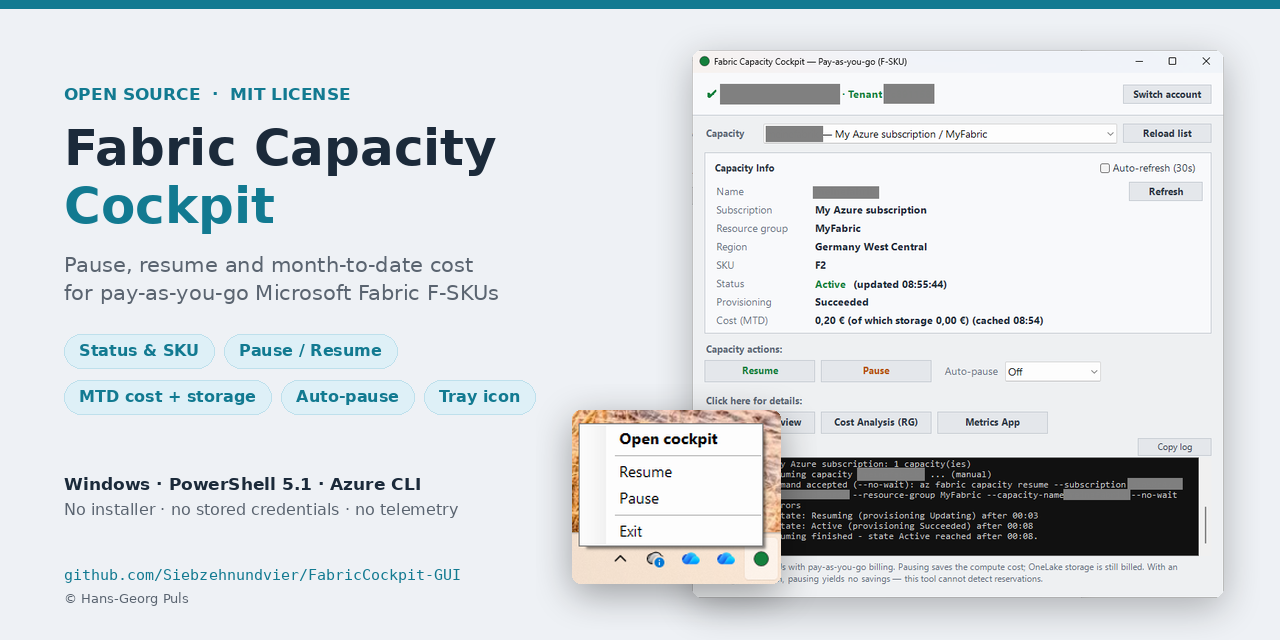
Task: Click the Pause capacity action button
Action: 876,371
